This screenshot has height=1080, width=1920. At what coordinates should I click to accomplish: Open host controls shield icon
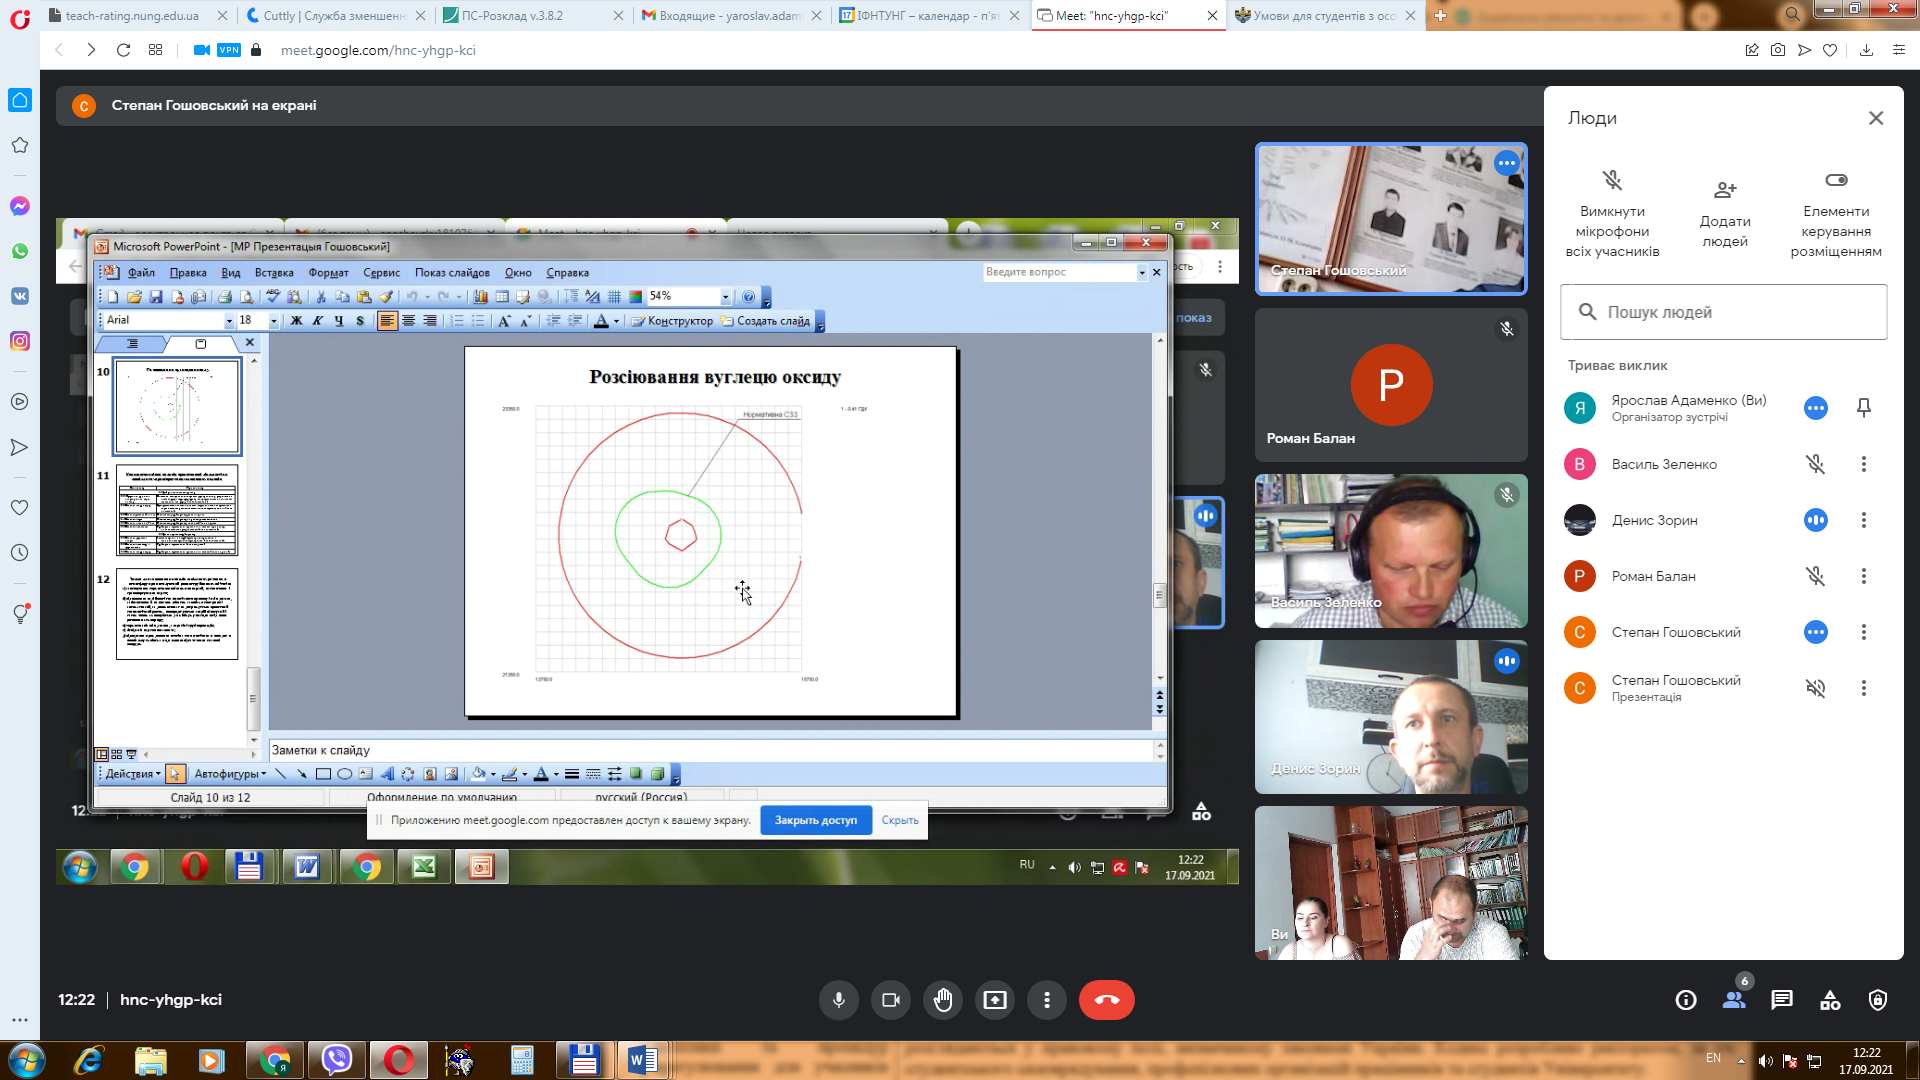tap(1878, 1000)
